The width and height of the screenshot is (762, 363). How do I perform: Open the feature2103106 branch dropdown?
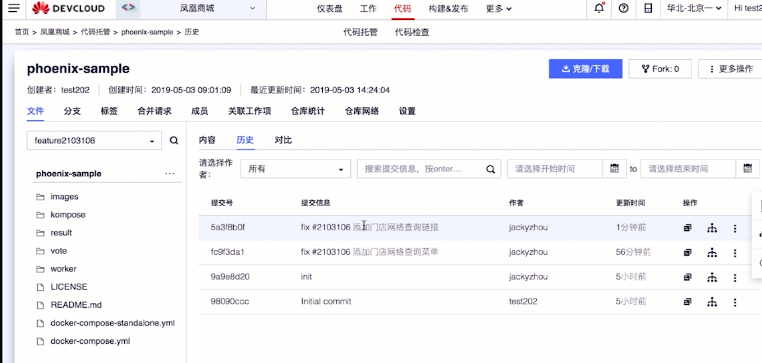[94, 140]
